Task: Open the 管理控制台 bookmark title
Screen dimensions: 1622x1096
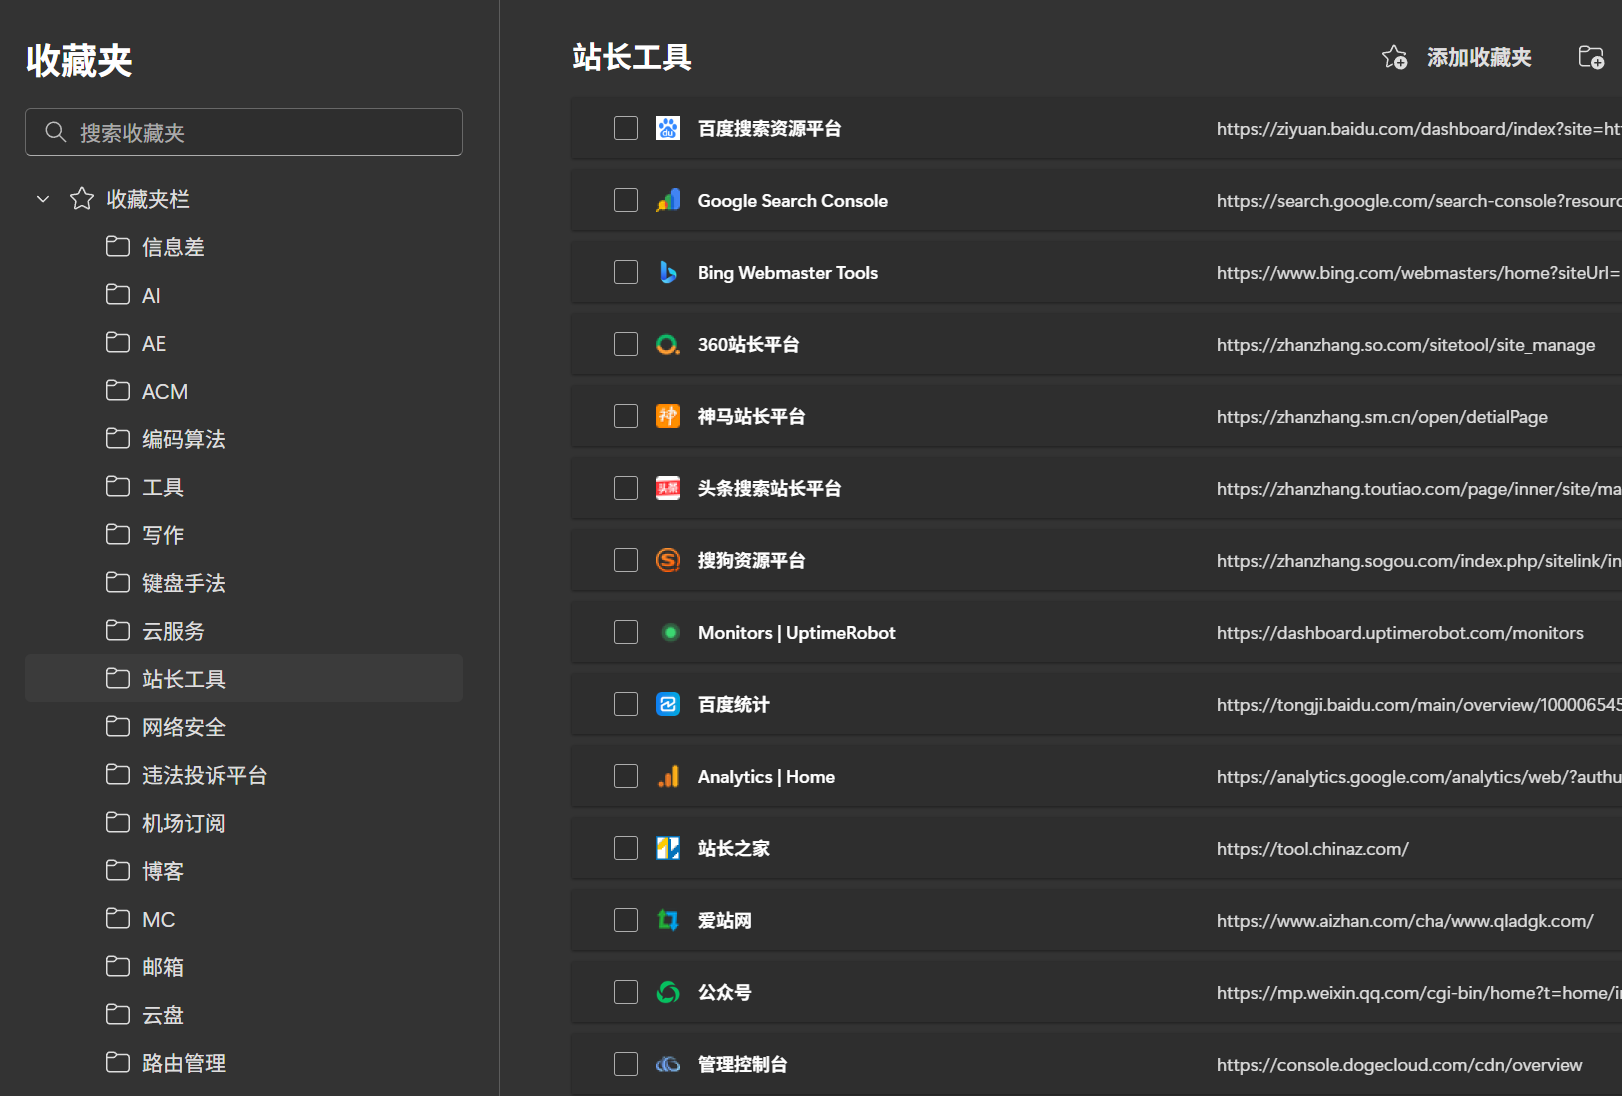Action: coord(743,1065)
